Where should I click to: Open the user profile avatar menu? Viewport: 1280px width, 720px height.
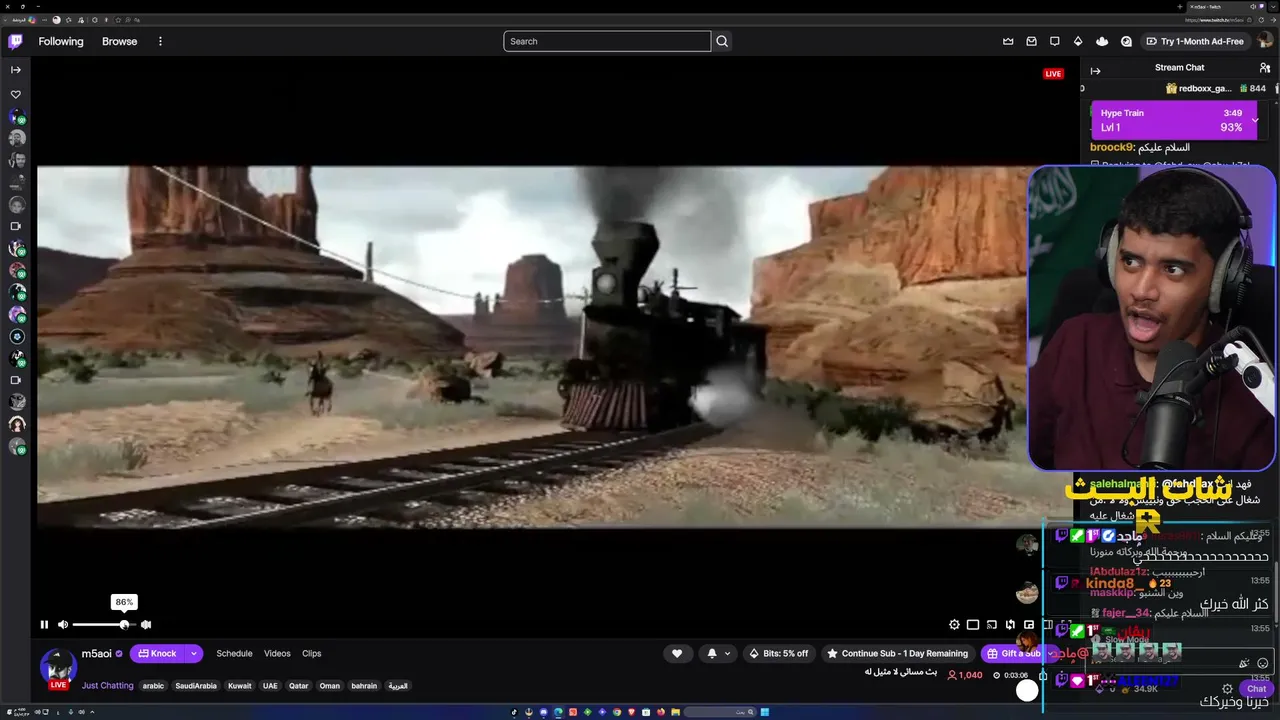coord(1265,41)
